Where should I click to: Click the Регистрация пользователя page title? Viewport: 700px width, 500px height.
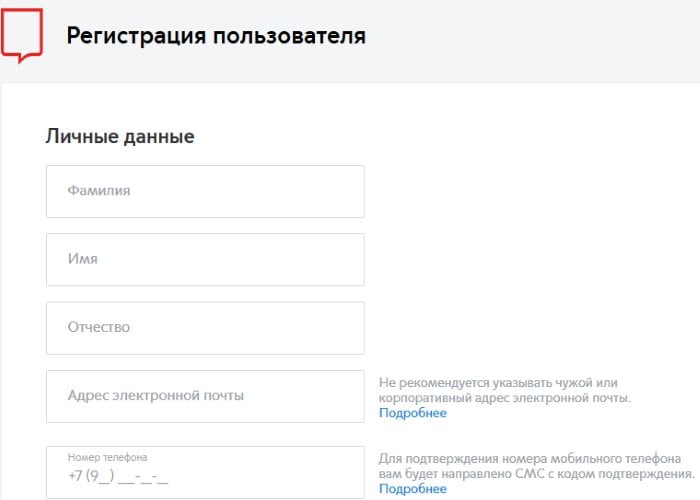[216, 37]
